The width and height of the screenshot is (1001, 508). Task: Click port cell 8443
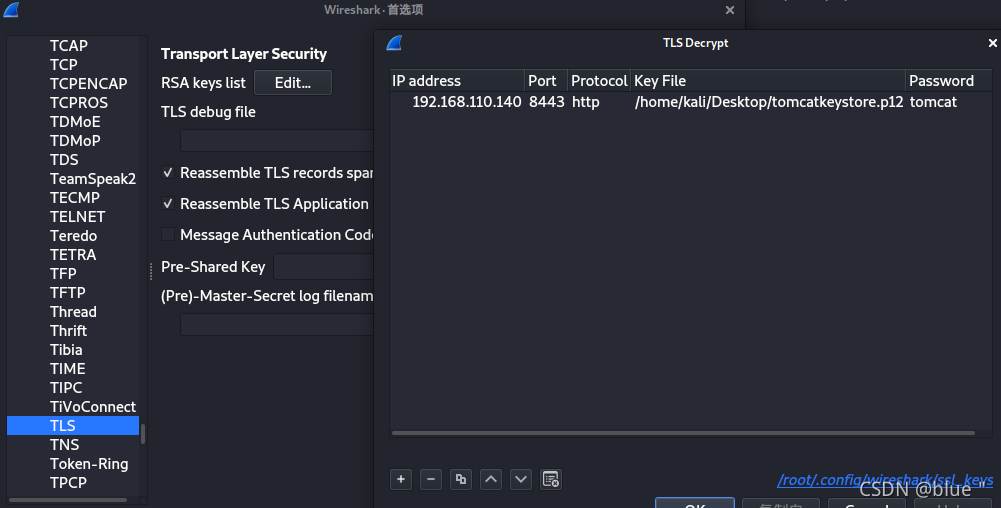pyautogui.click(x=546, y=102)
